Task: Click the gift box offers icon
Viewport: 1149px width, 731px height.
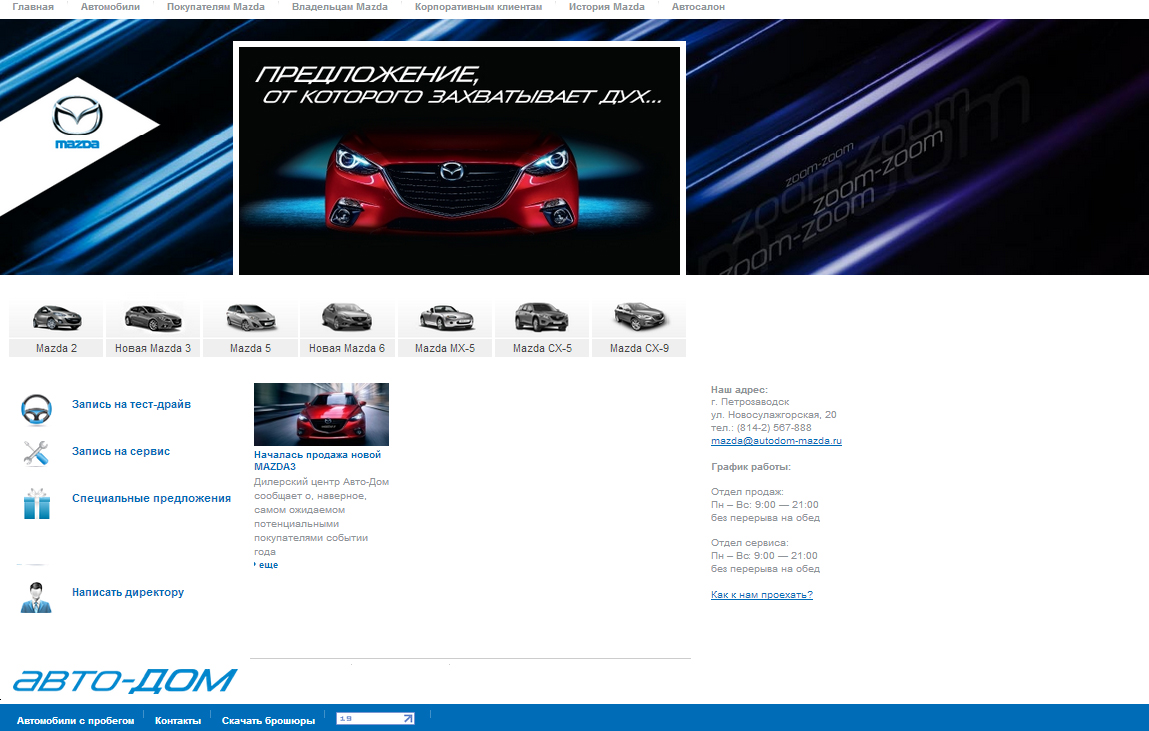Action: [36, 504]
